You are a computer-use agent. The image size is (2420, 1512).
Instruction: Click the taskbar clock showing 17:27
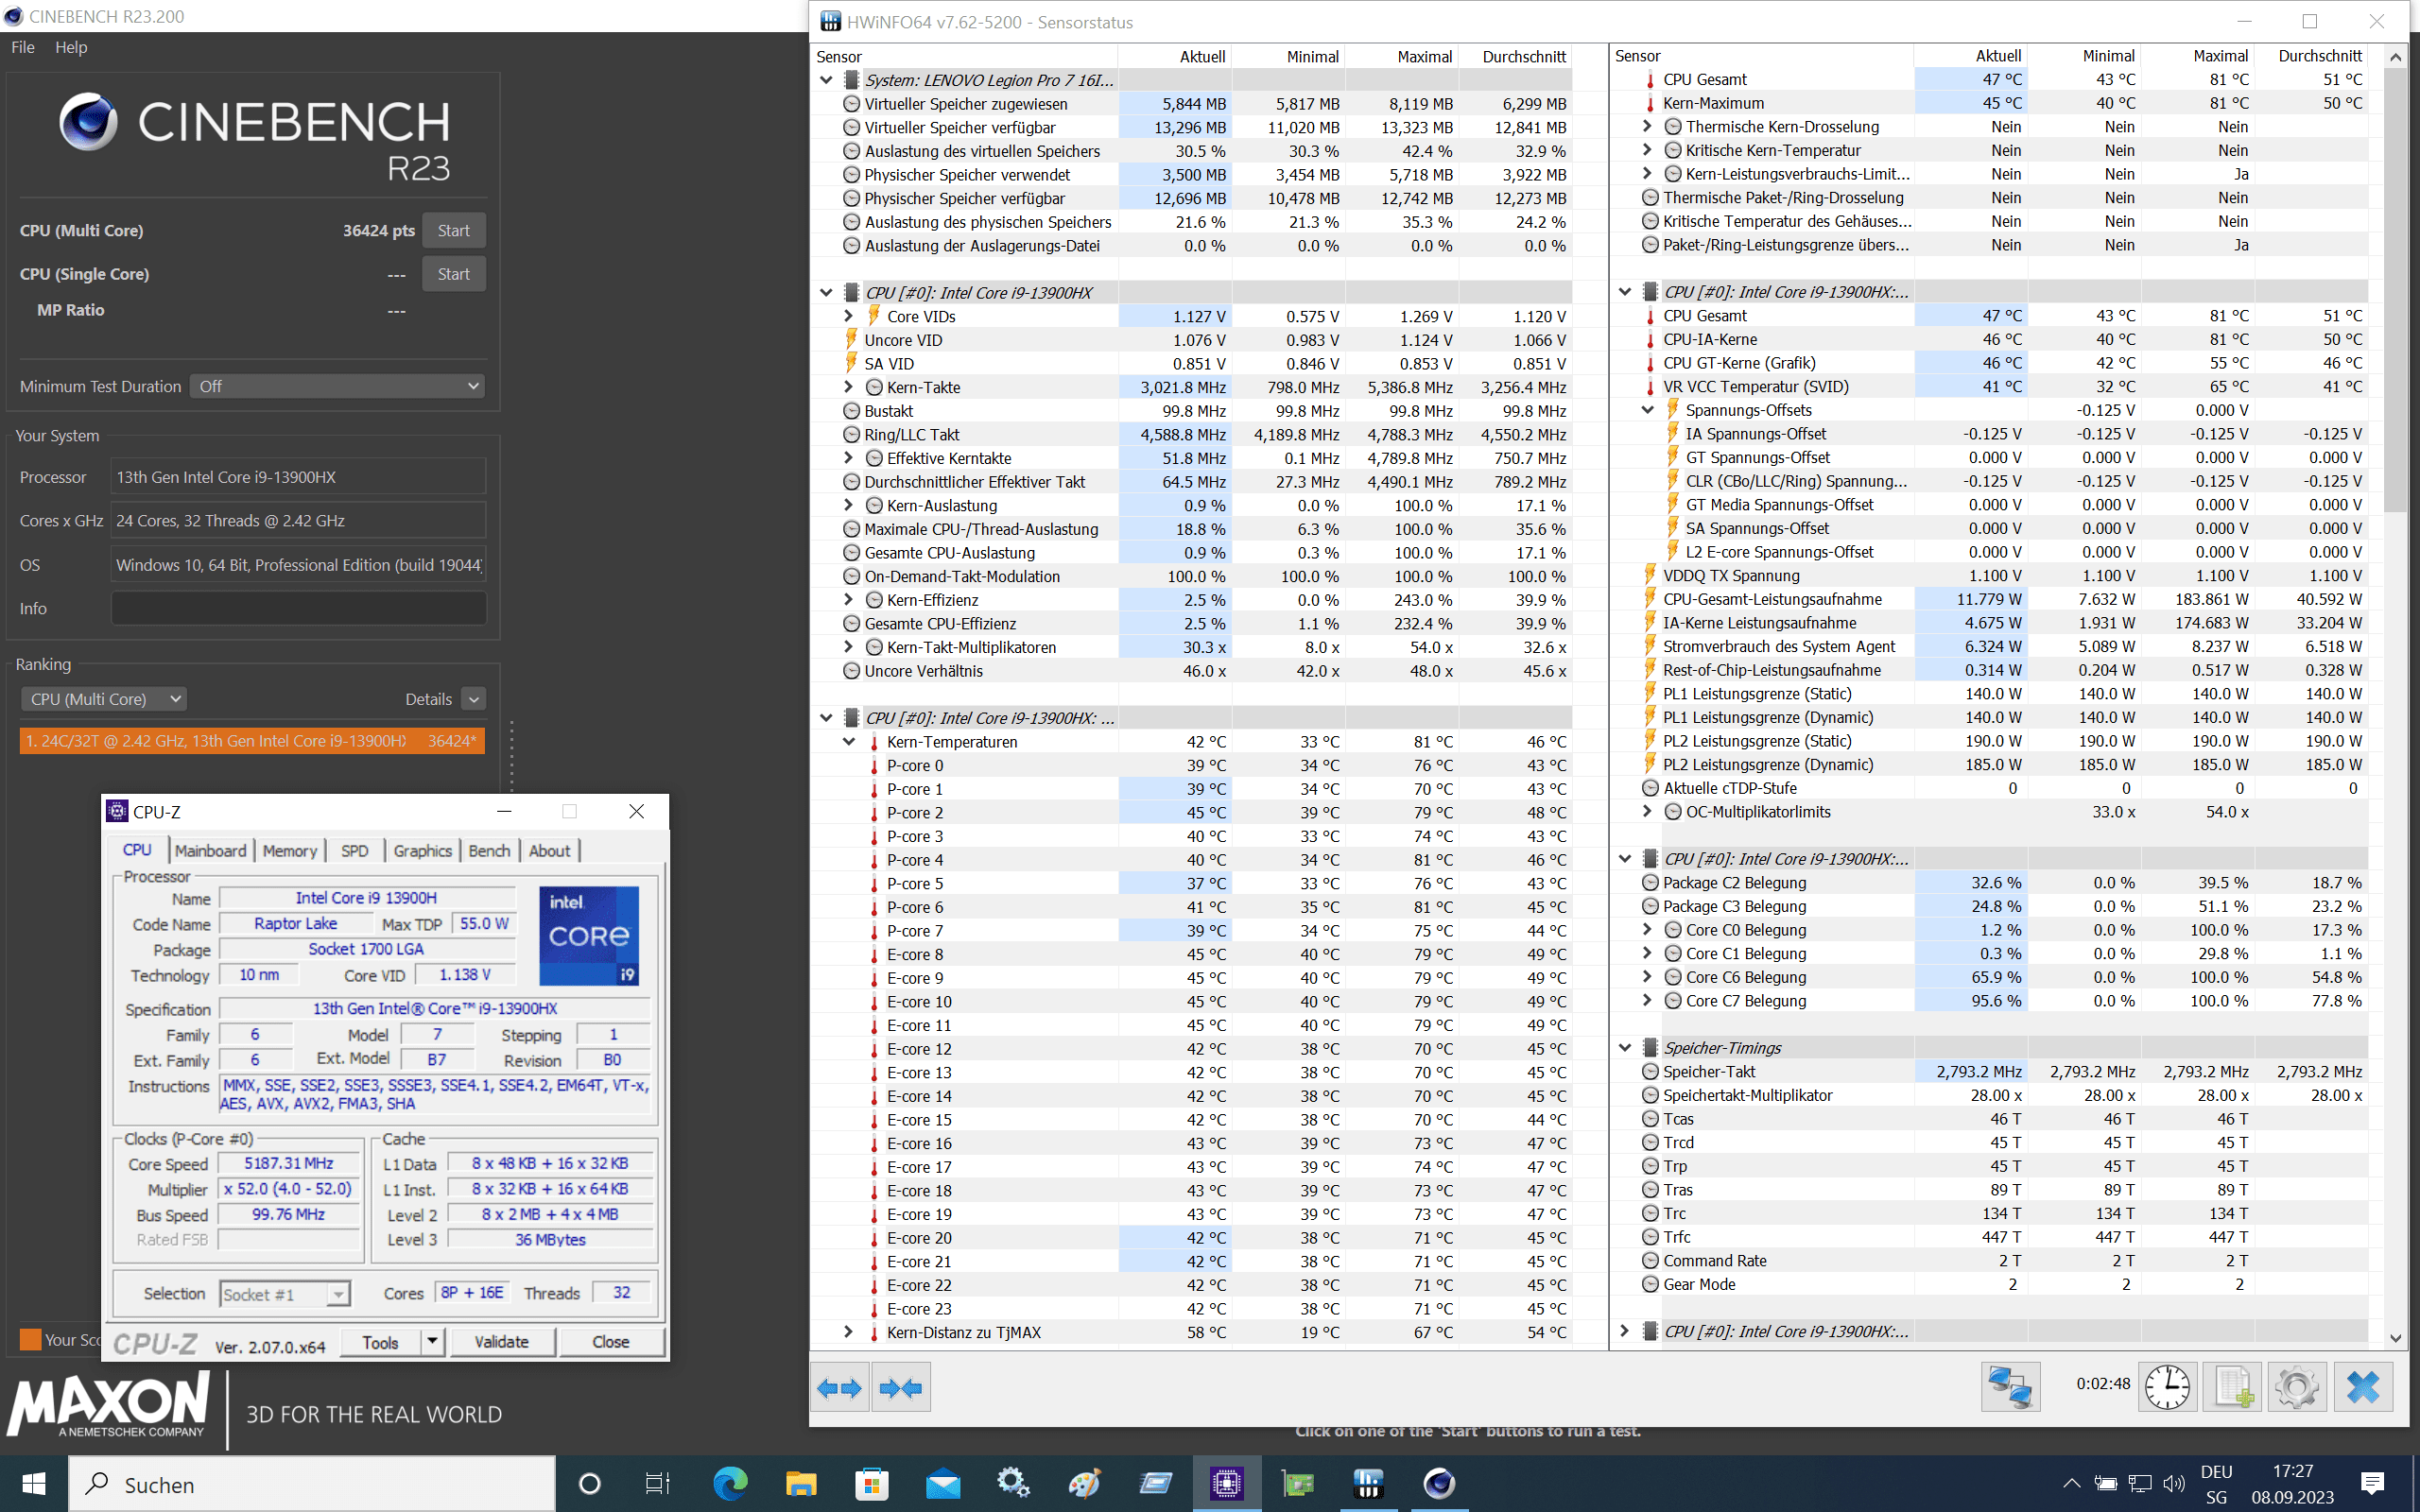(x=2292, y=1484)
